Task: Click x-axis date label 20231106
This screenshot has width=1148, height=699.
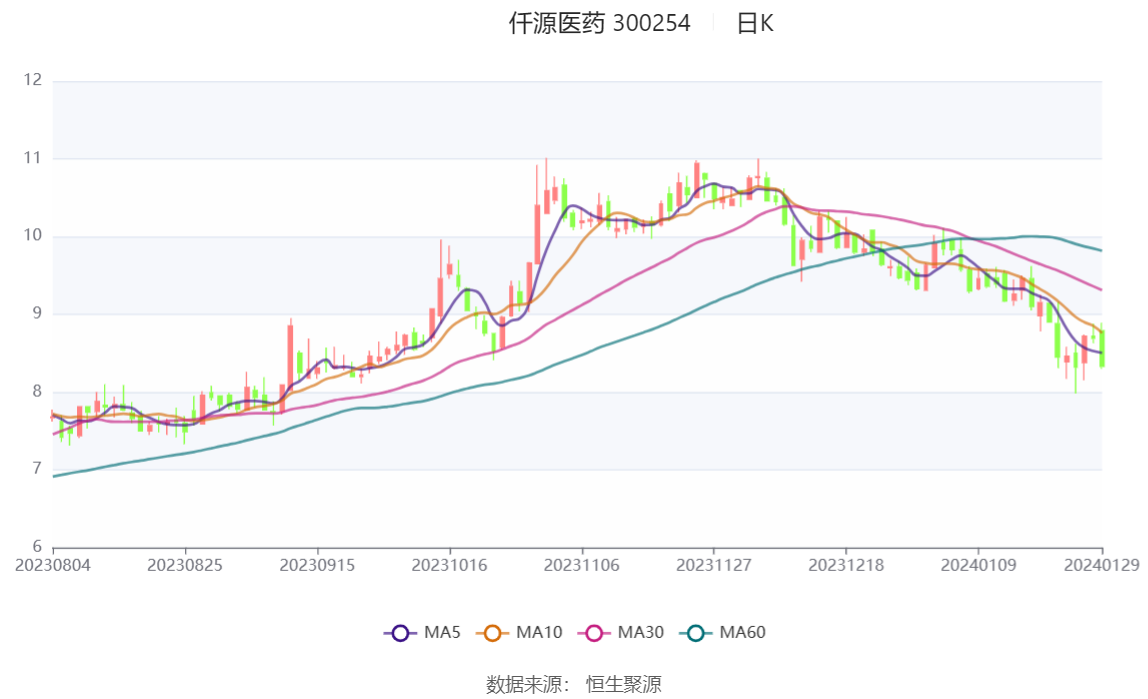Action: coord(581,565)
